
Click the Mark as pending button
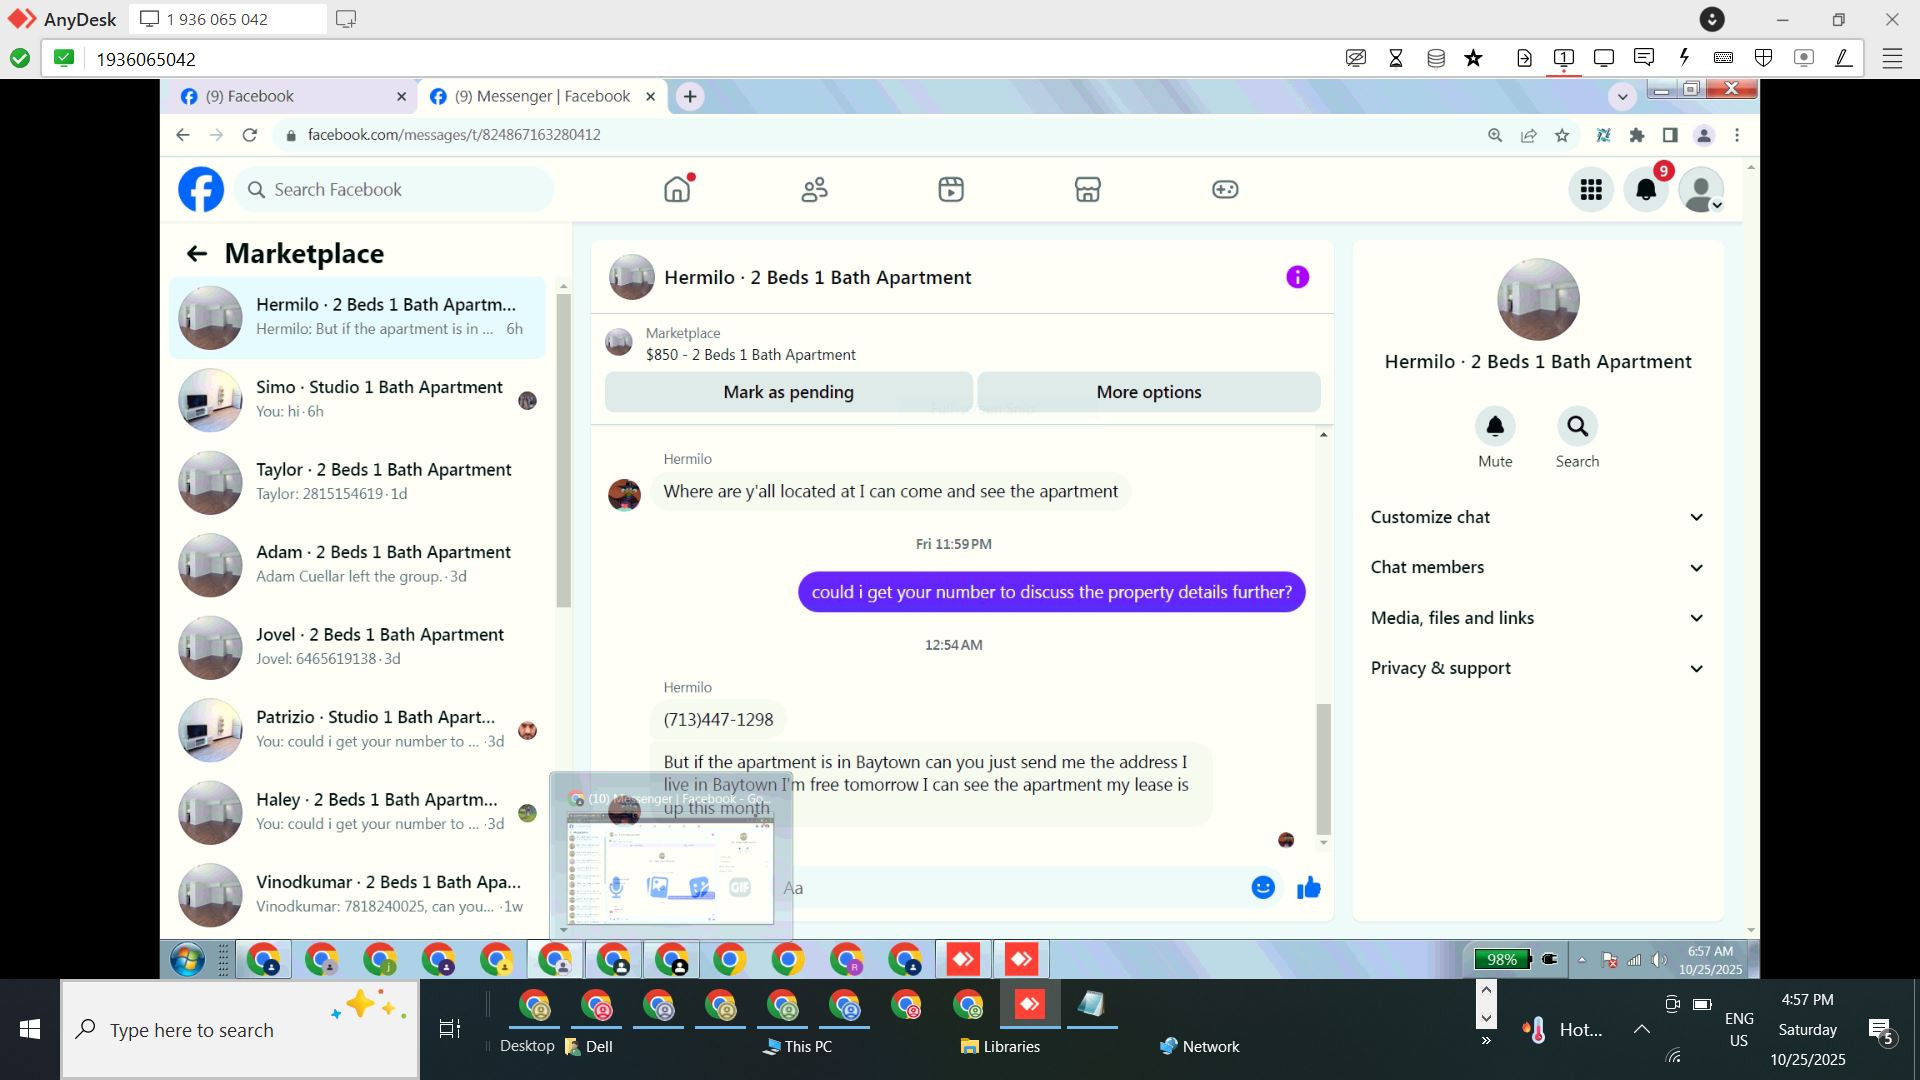coord(788,392)
